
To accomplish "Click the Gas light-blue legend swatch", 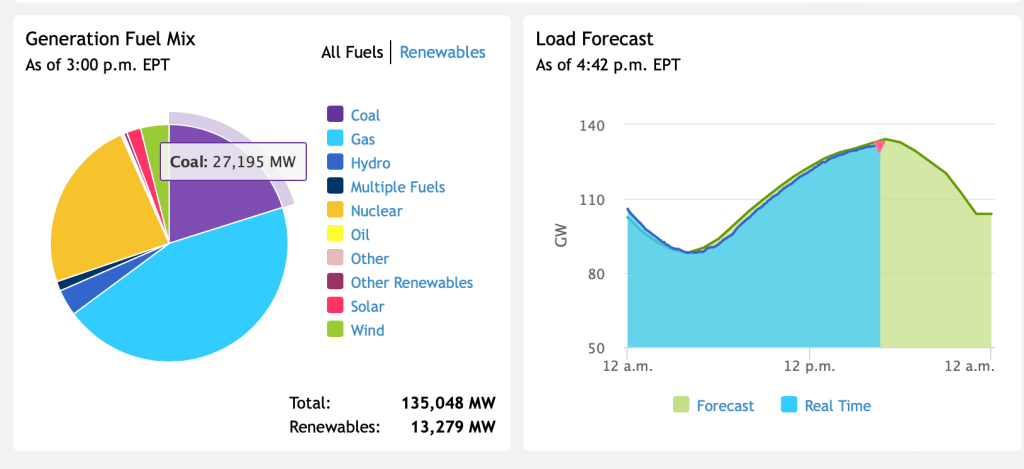I will tap(335, 139).
